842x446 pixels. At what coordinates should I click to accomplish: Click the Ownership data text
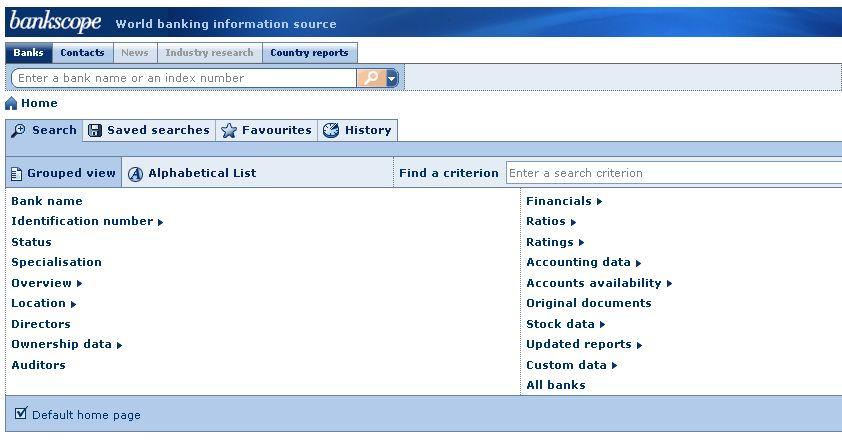pyautogui.click(x=61, y=344)
